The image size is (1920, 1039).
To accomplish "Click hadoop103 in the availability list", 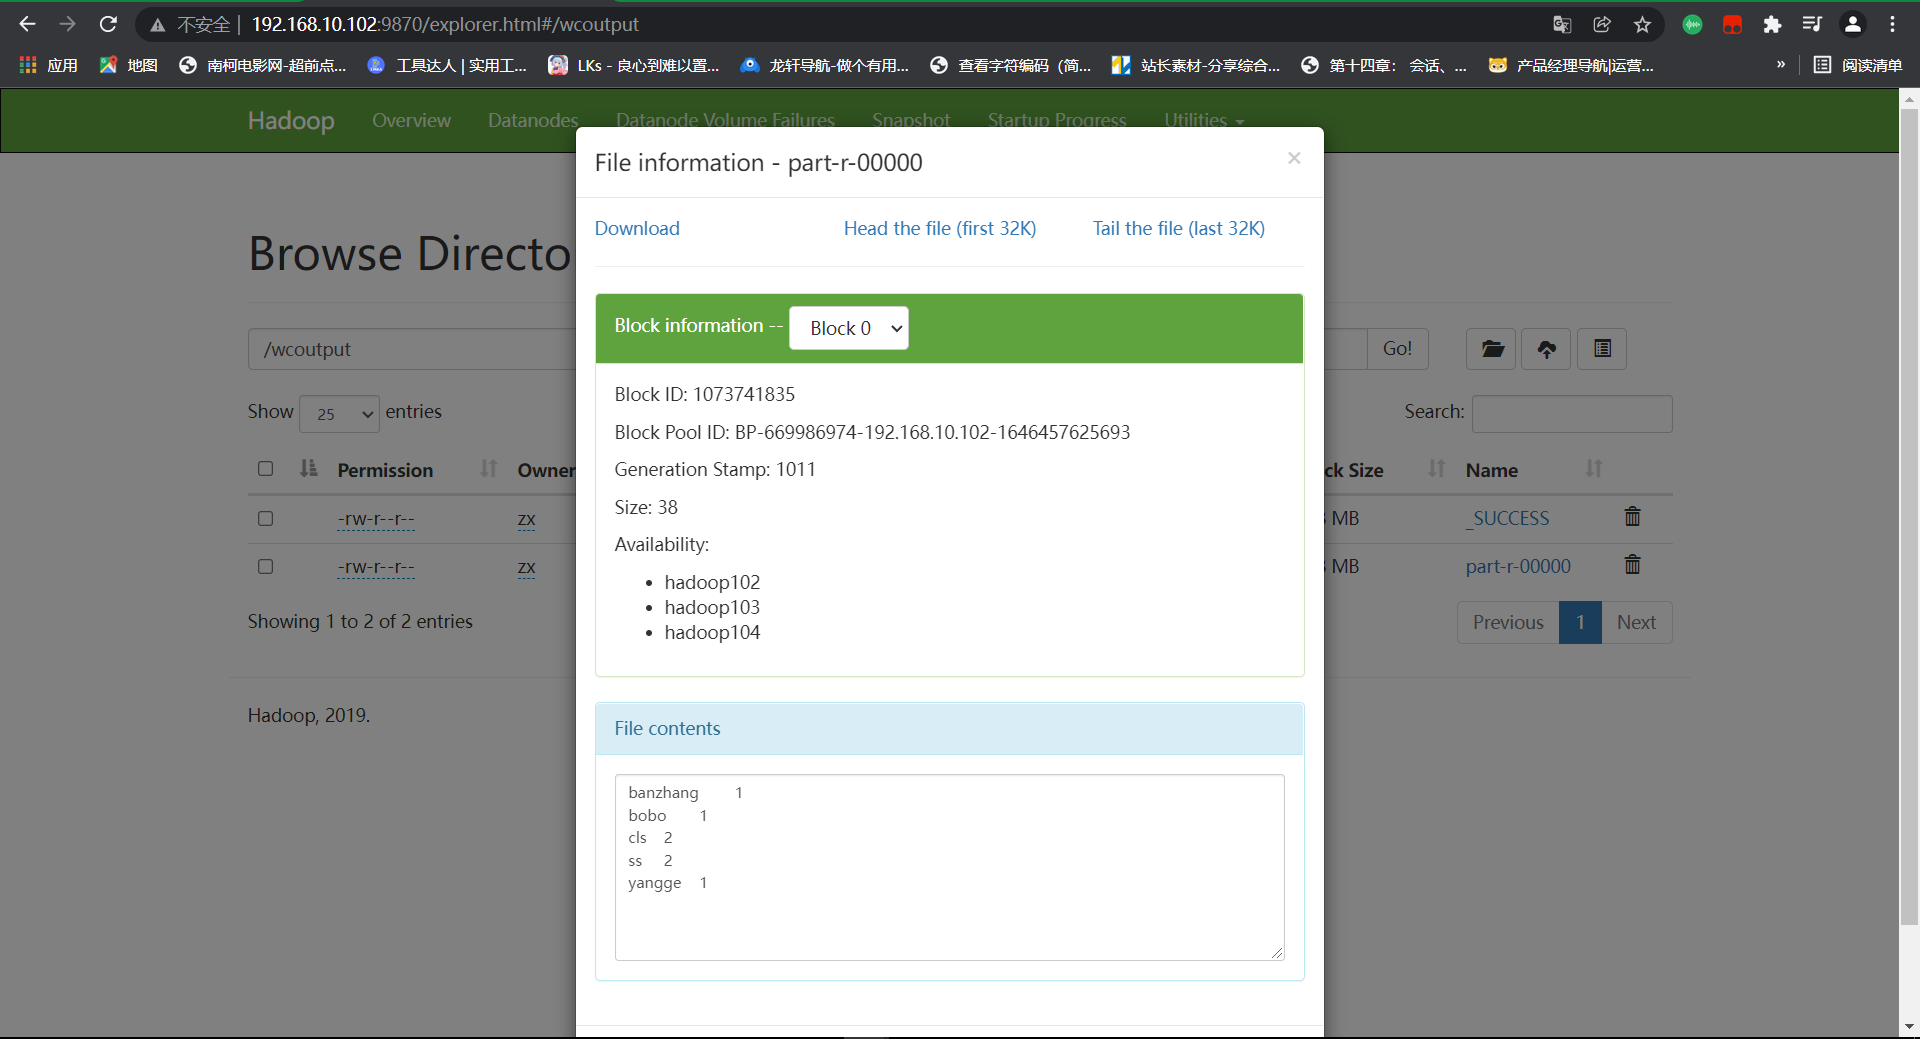I will click(712, 607).
